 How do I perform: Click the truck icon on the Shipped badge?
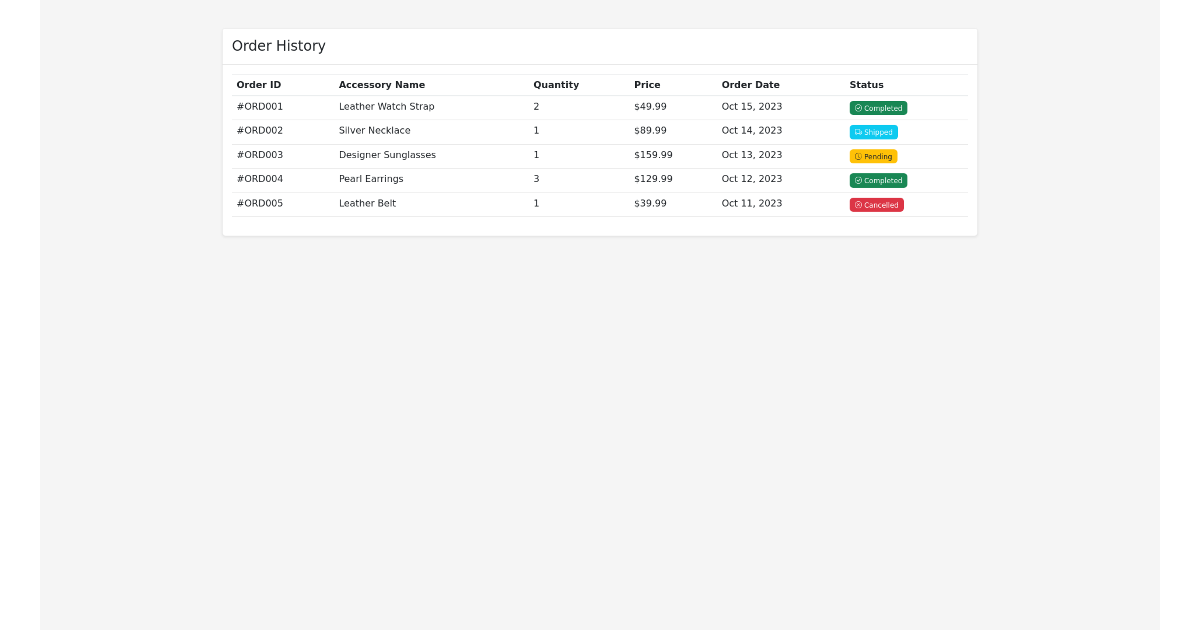click(x=858, y=131)
